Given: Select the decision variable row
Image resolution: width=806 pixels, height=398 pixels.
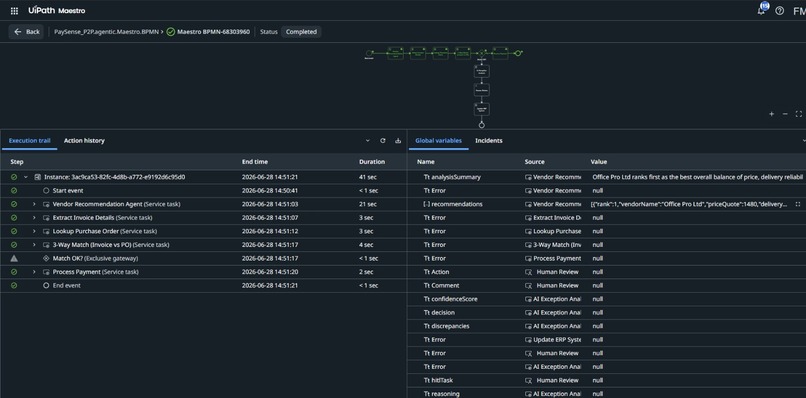Looking at the screenshot, I should 607,313.
